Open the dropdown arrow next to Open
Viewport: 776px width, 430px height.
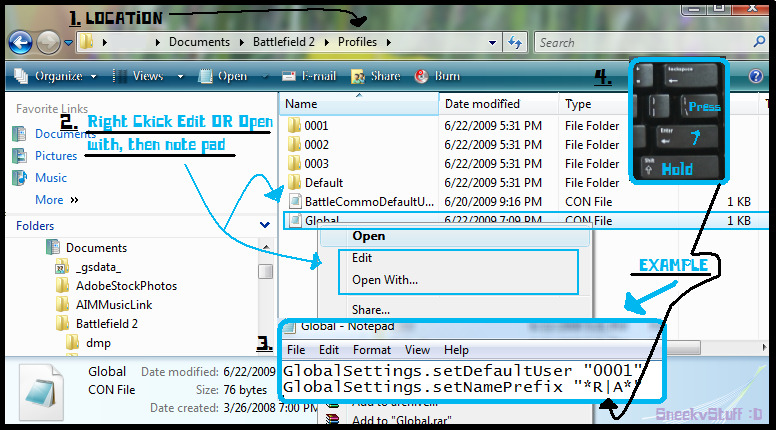(x=265, y=77)
